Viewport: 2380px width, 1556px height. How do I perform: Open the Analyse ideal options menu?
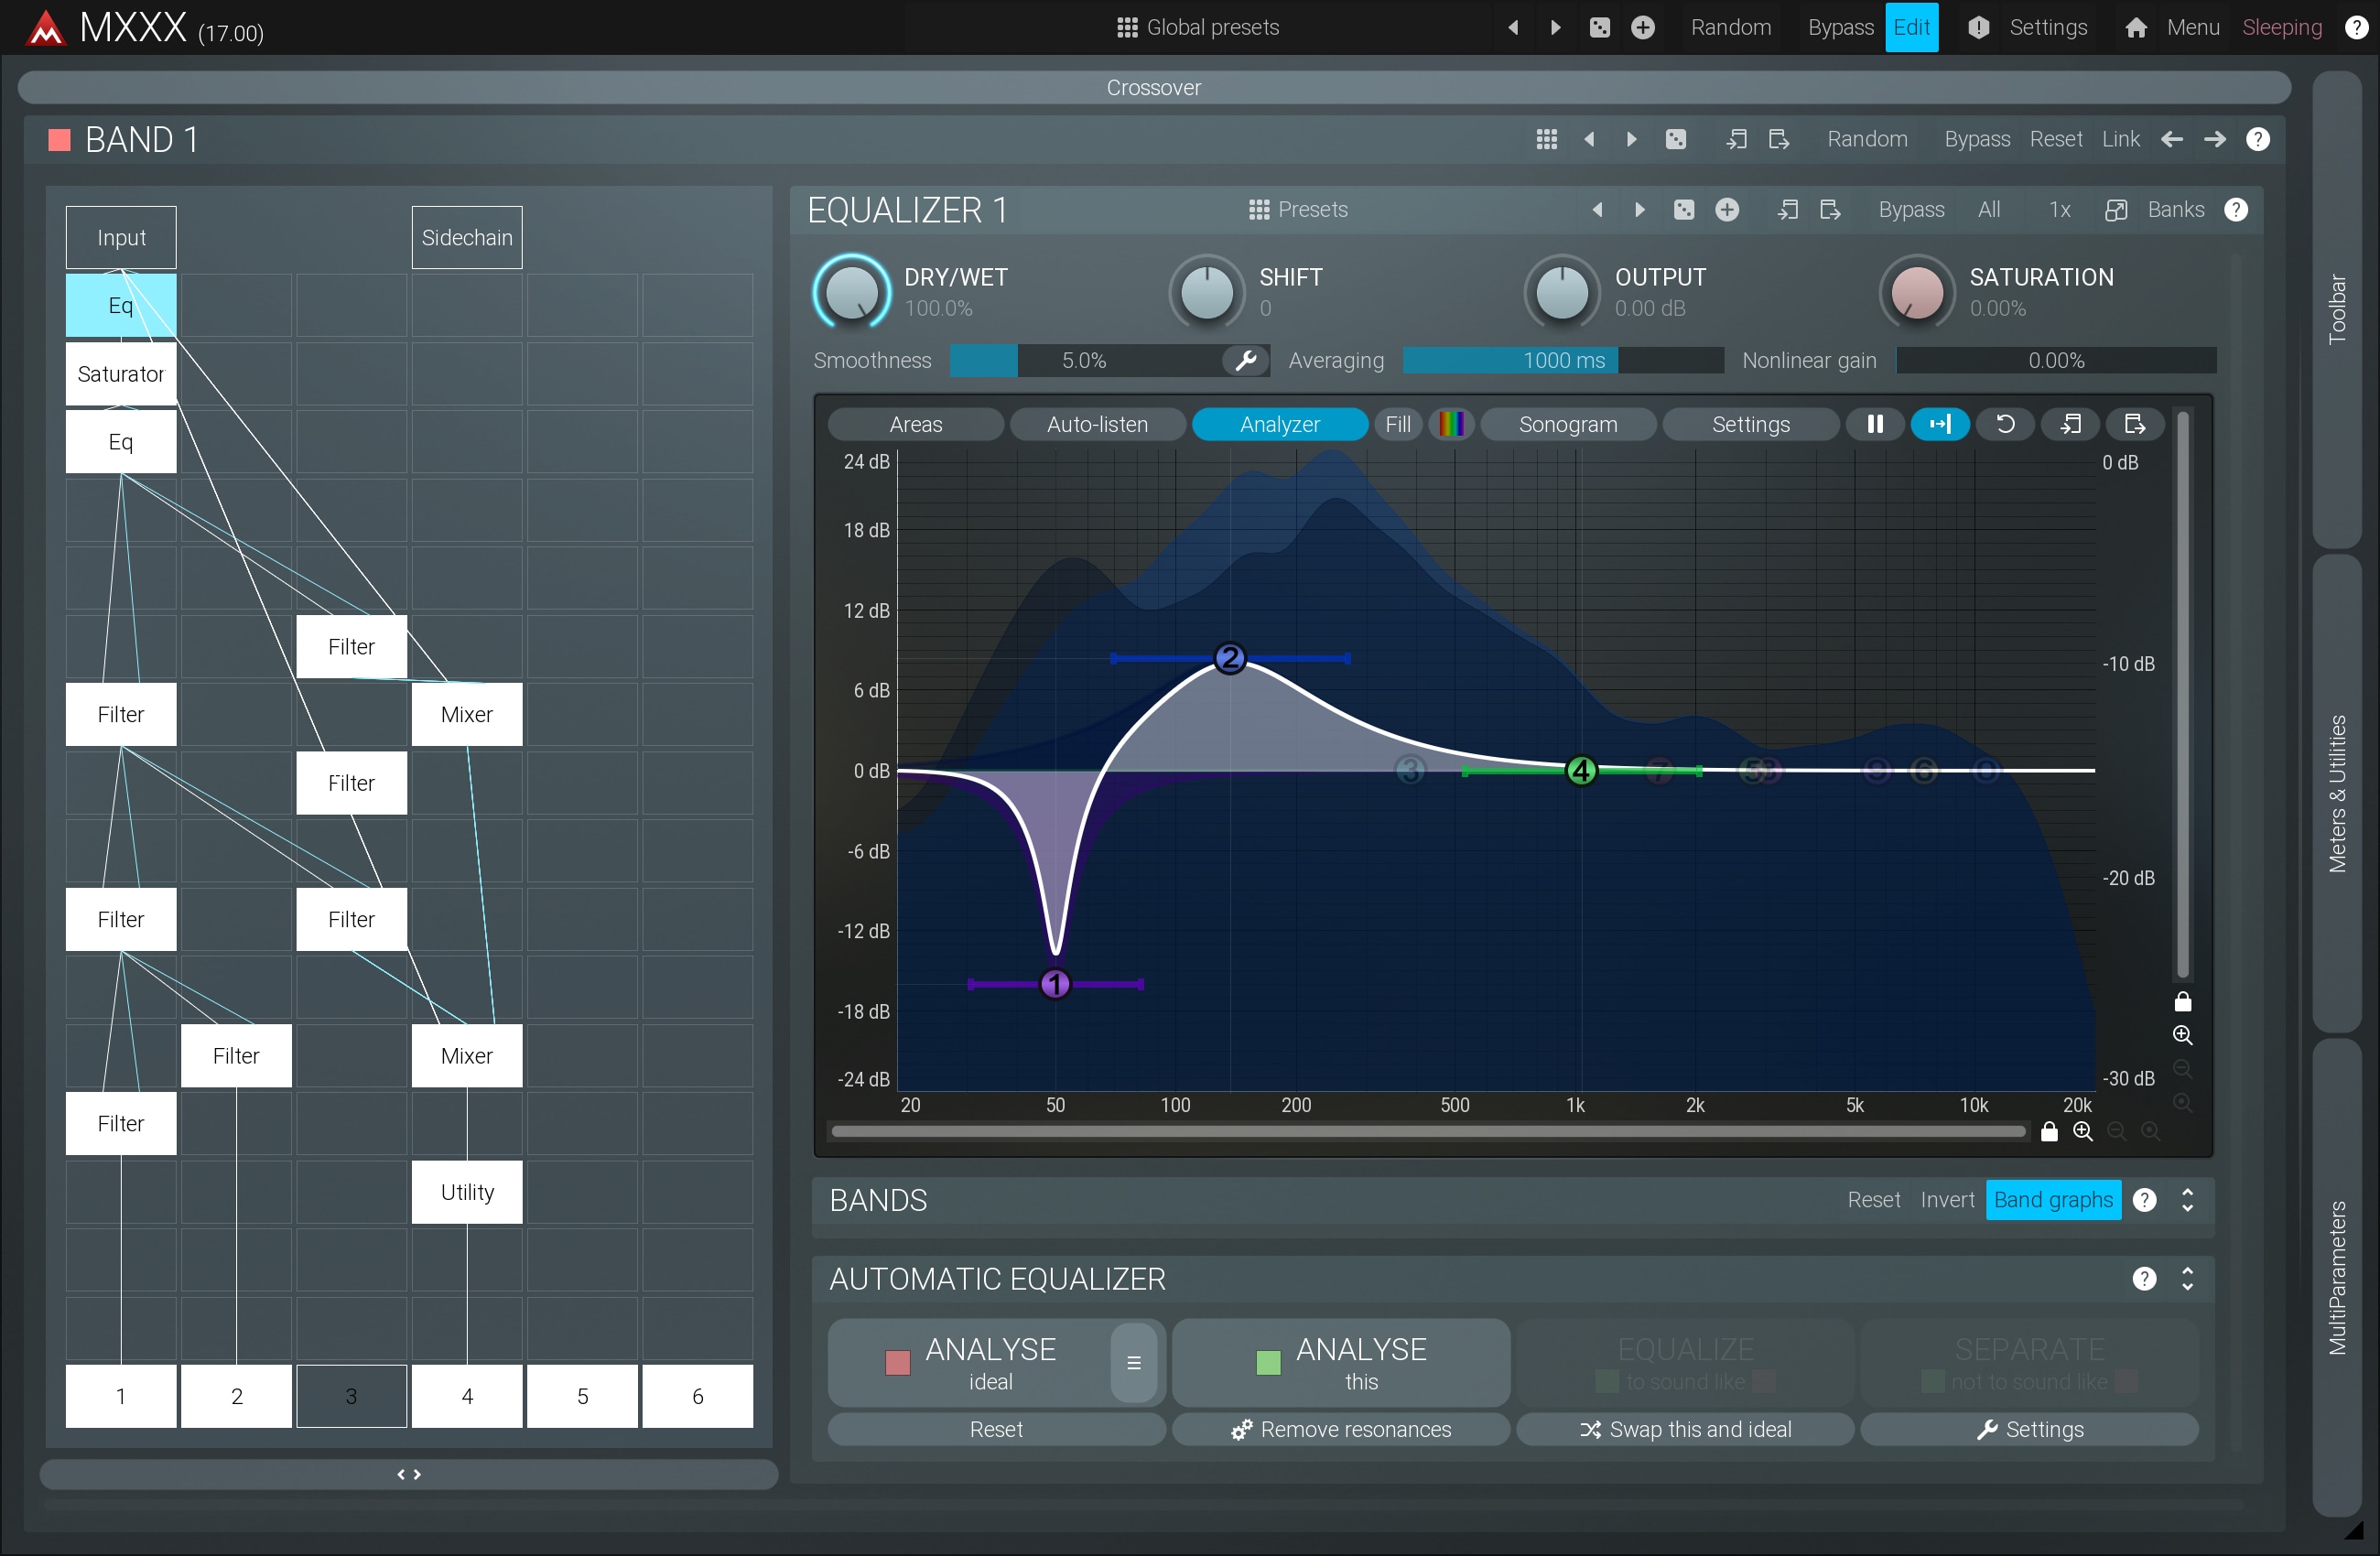(x=1133, y=1363)
